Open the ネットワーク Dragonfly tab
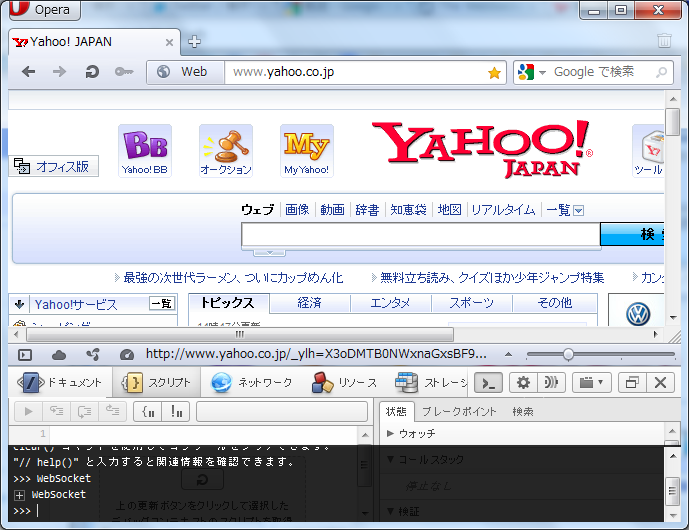Image resolution: width=689 pixels, height=530 pixels. coord(252,383)
